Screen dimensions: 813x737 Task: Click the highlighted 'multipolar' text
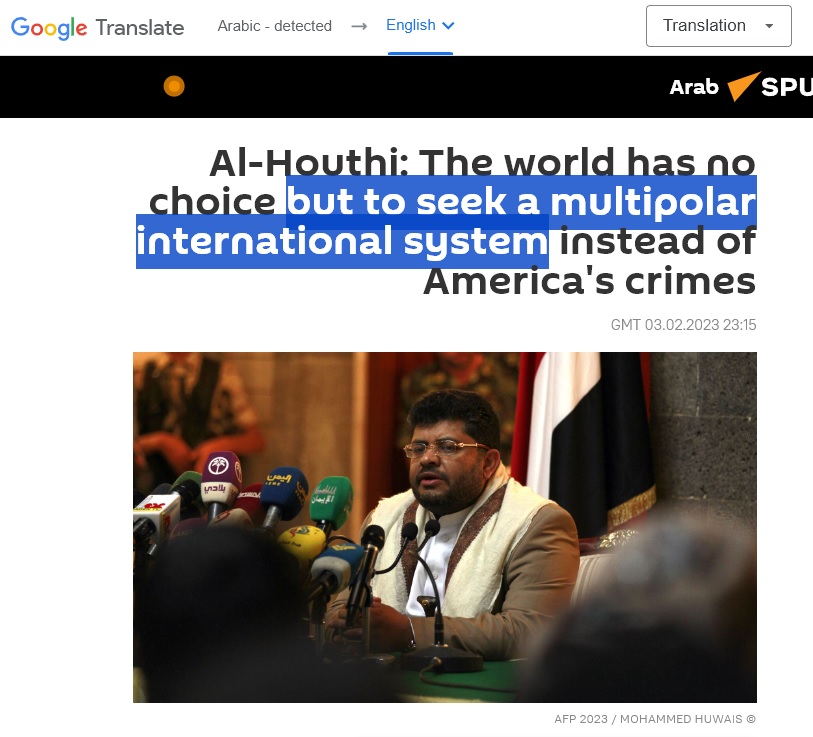coord(653,202)
